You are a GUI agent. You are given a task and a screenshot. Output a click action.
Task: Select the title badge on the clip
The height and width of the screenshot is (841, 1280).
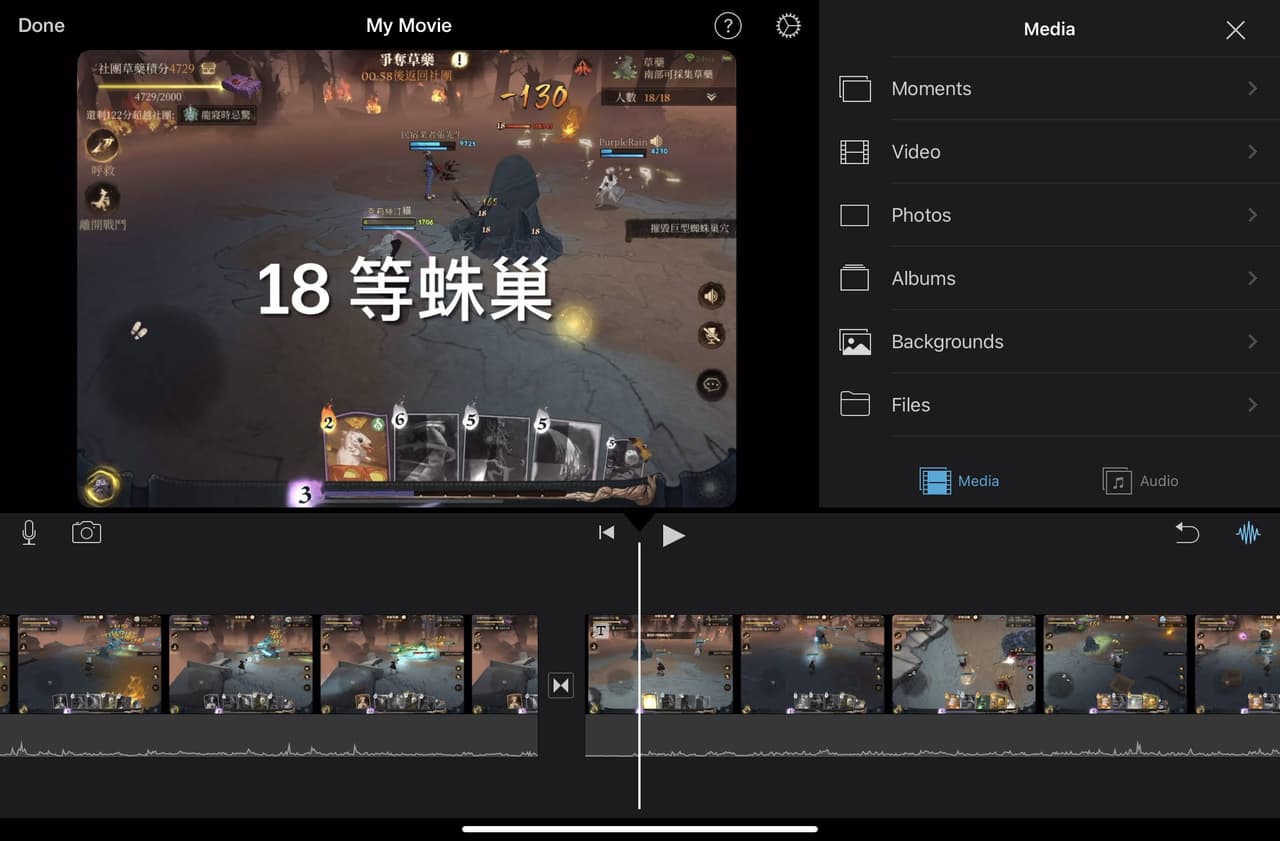pos(601,630)
